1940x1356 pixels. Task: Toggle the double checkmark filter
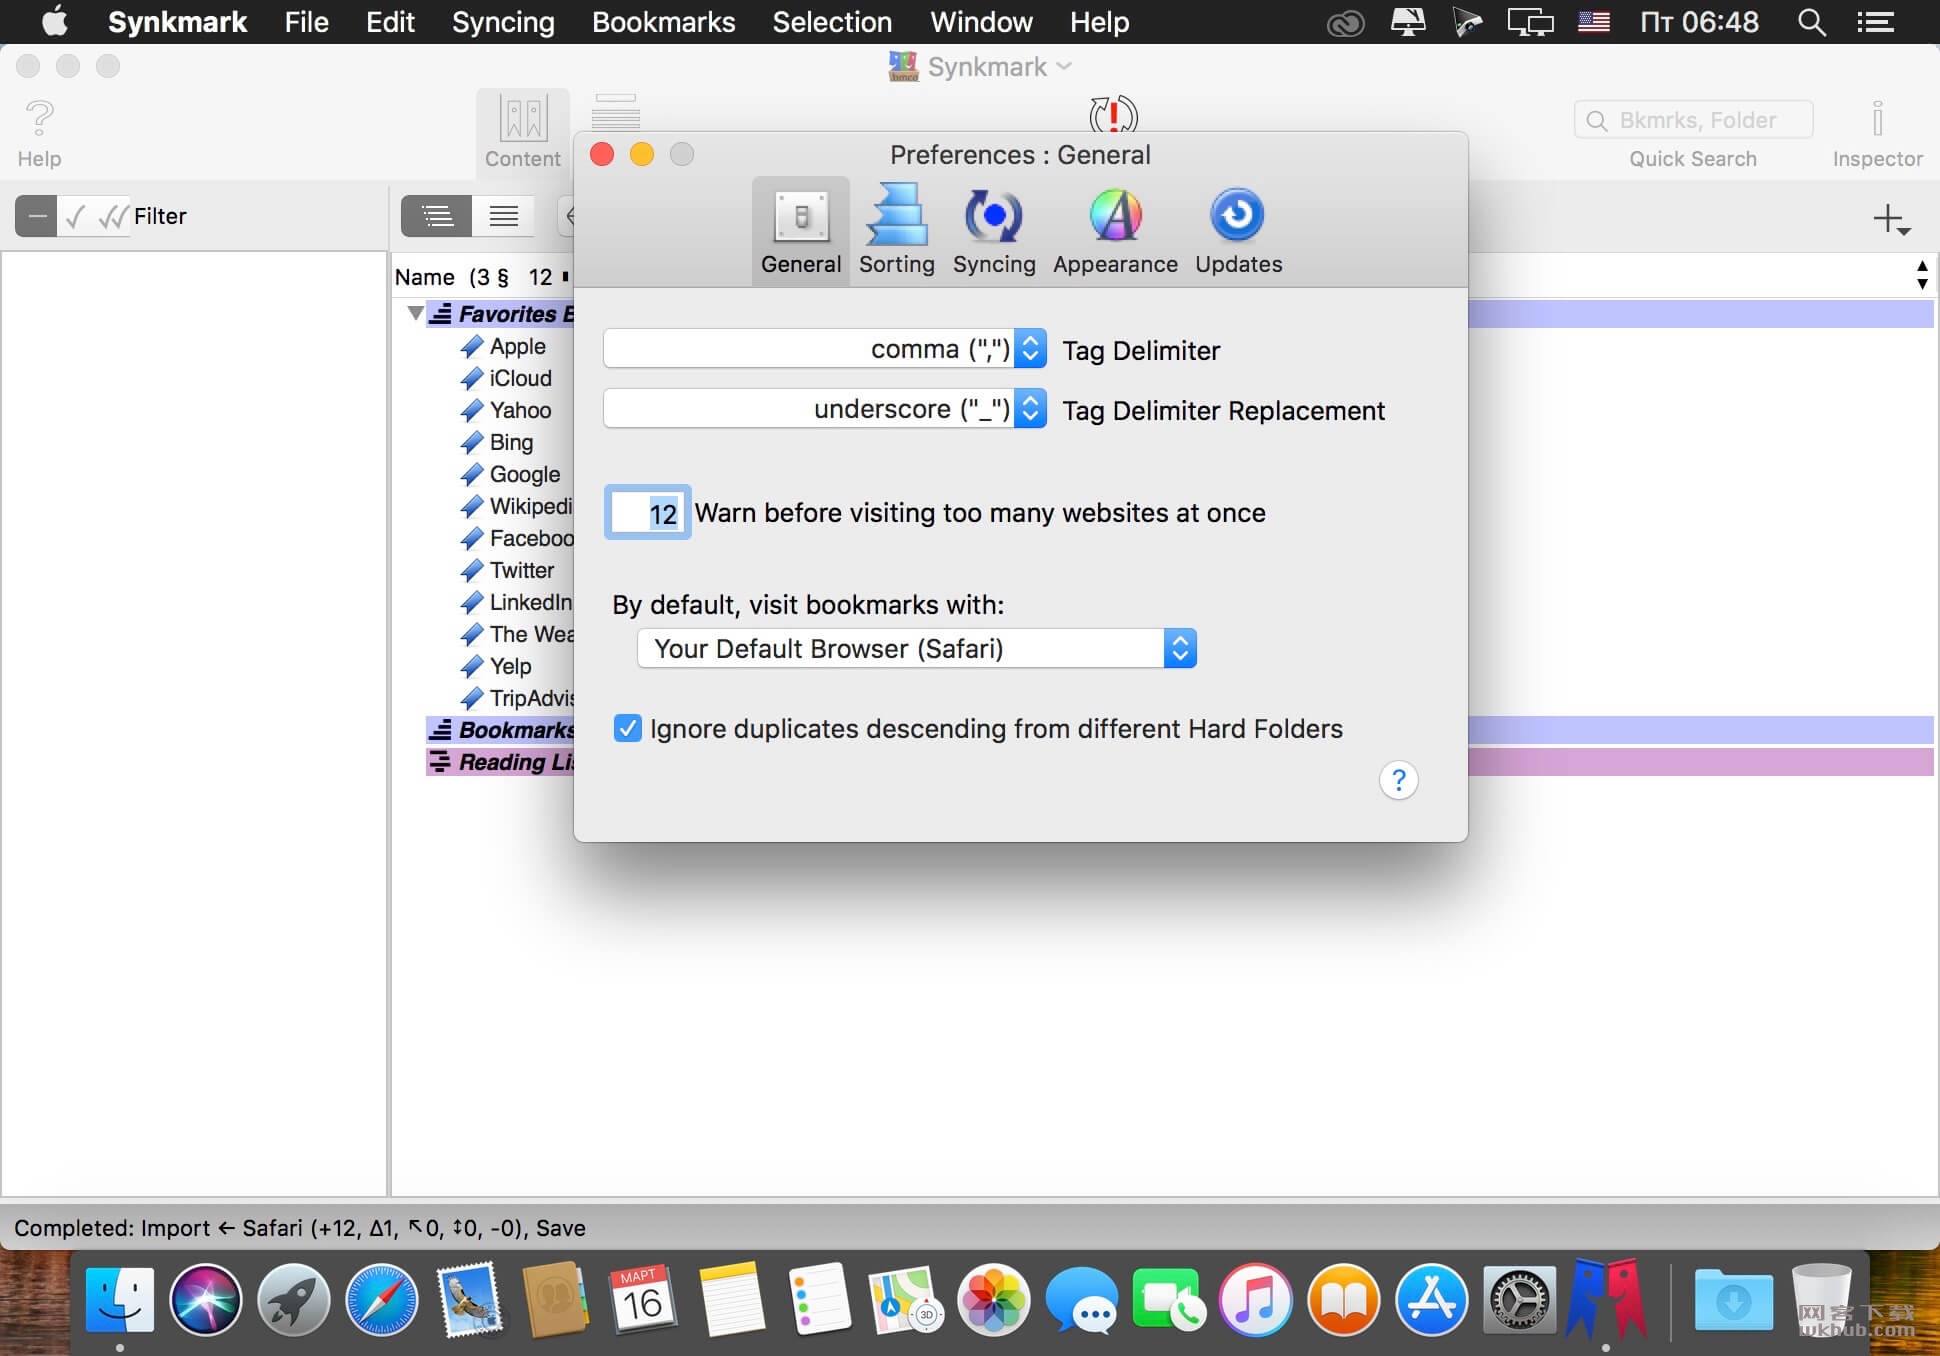(x=113, y=216)
